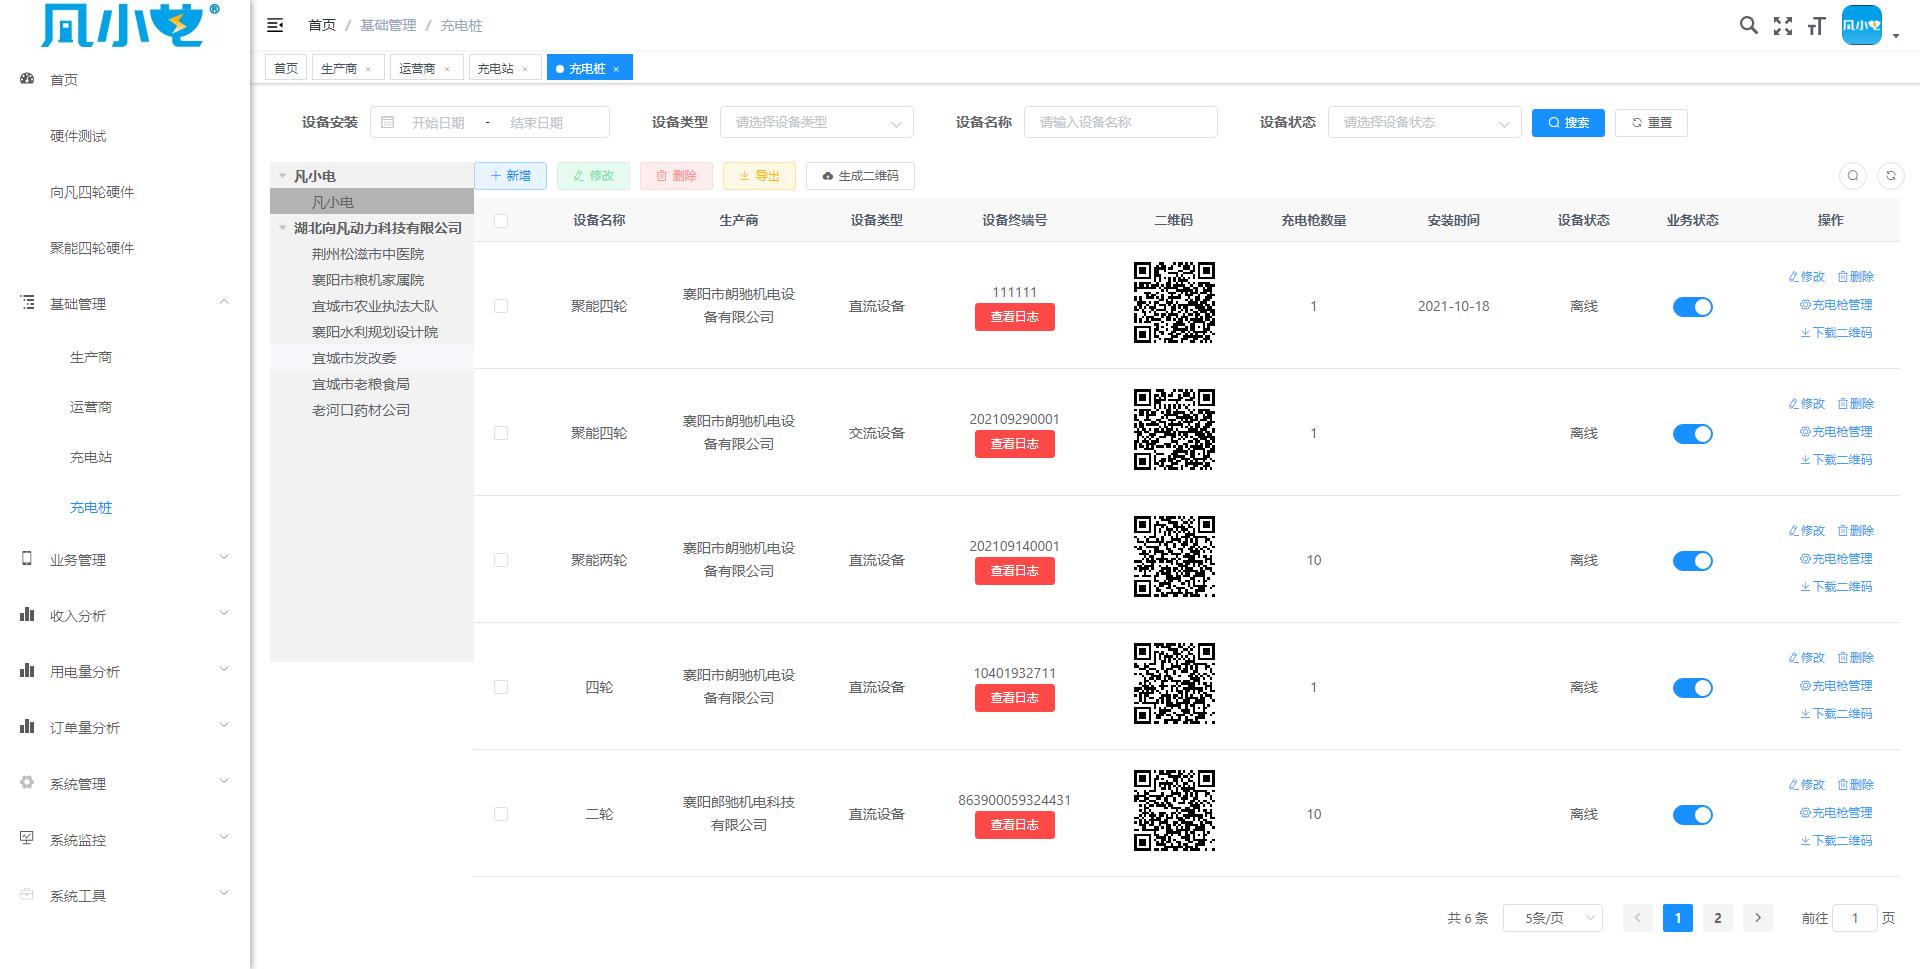Open the 设备状态 dropdown
The height and width of the screenshot is (969, 1920).
[x=1422, y=122]
